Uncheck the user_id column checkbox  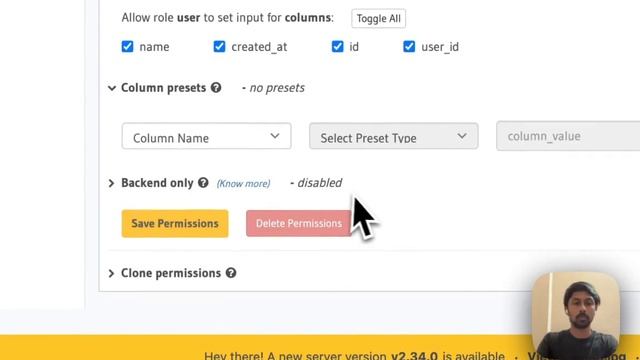(409, 47)
